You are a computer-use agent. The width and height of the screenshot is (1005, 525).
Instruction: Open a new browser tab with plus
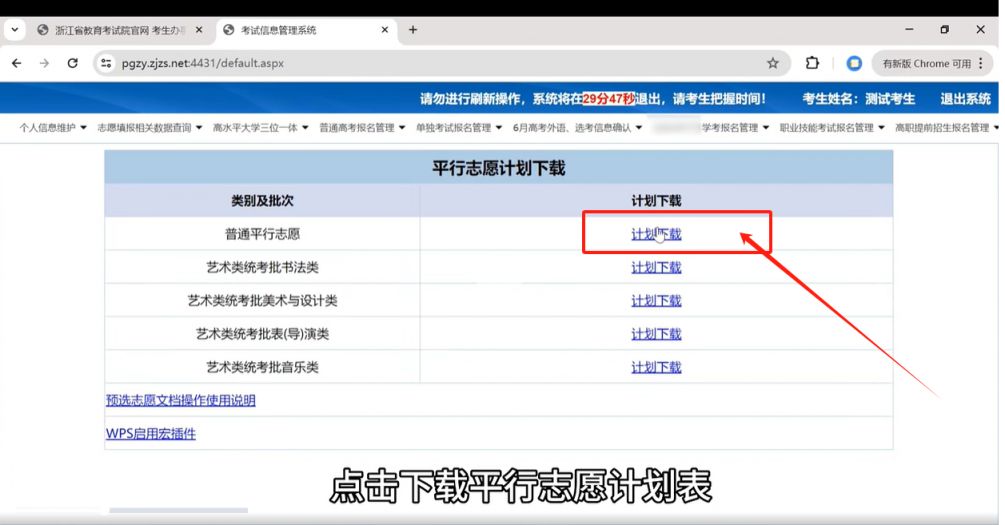[x=412, y=30]
